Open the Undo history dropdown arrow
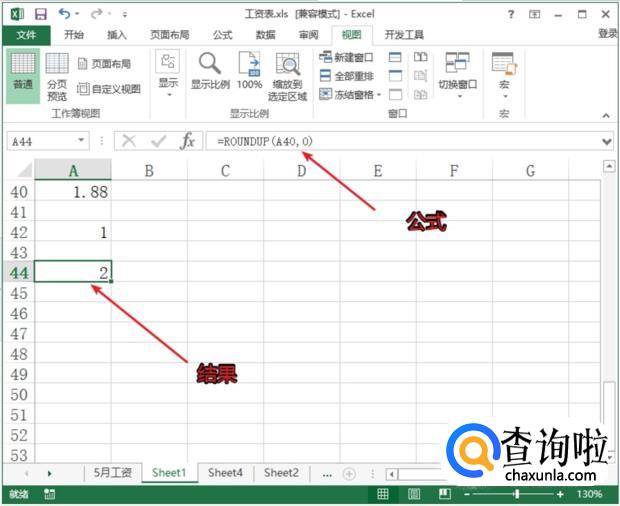Image resolution: width=620 pixels, height=506 pixels. 77,14
